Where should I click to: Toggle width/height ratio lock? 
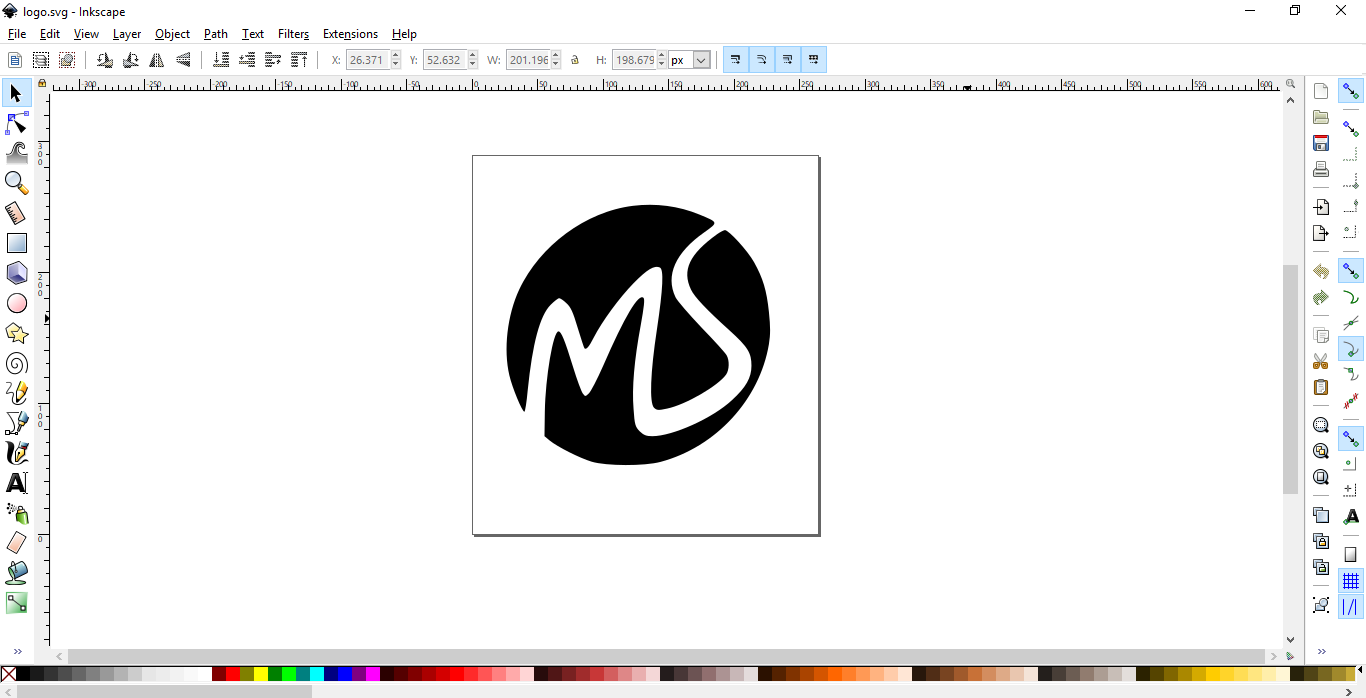point(575,60)
